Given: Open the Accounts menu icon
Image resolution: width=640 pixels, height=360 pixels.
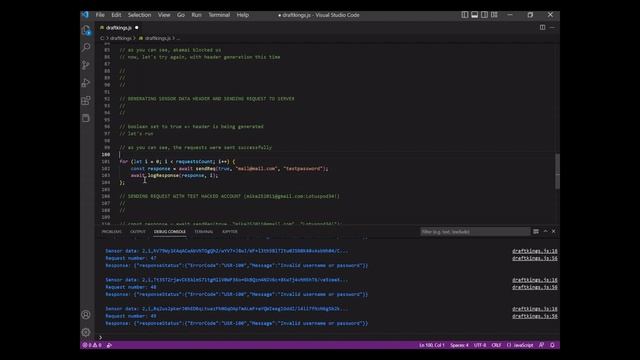Looking at the screenshot, I should coord(86,315).
